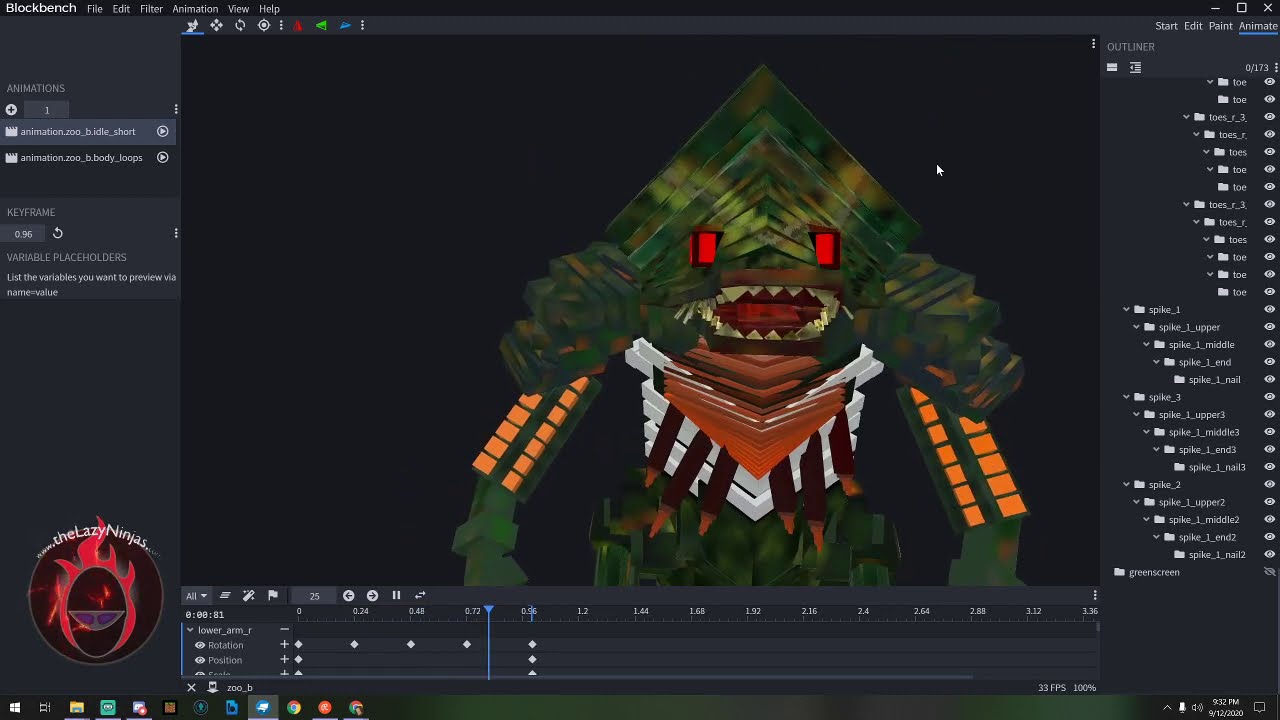Click the Outliner add group icon
Screen dimensions: 1280x720
(x=1112, y=67)
